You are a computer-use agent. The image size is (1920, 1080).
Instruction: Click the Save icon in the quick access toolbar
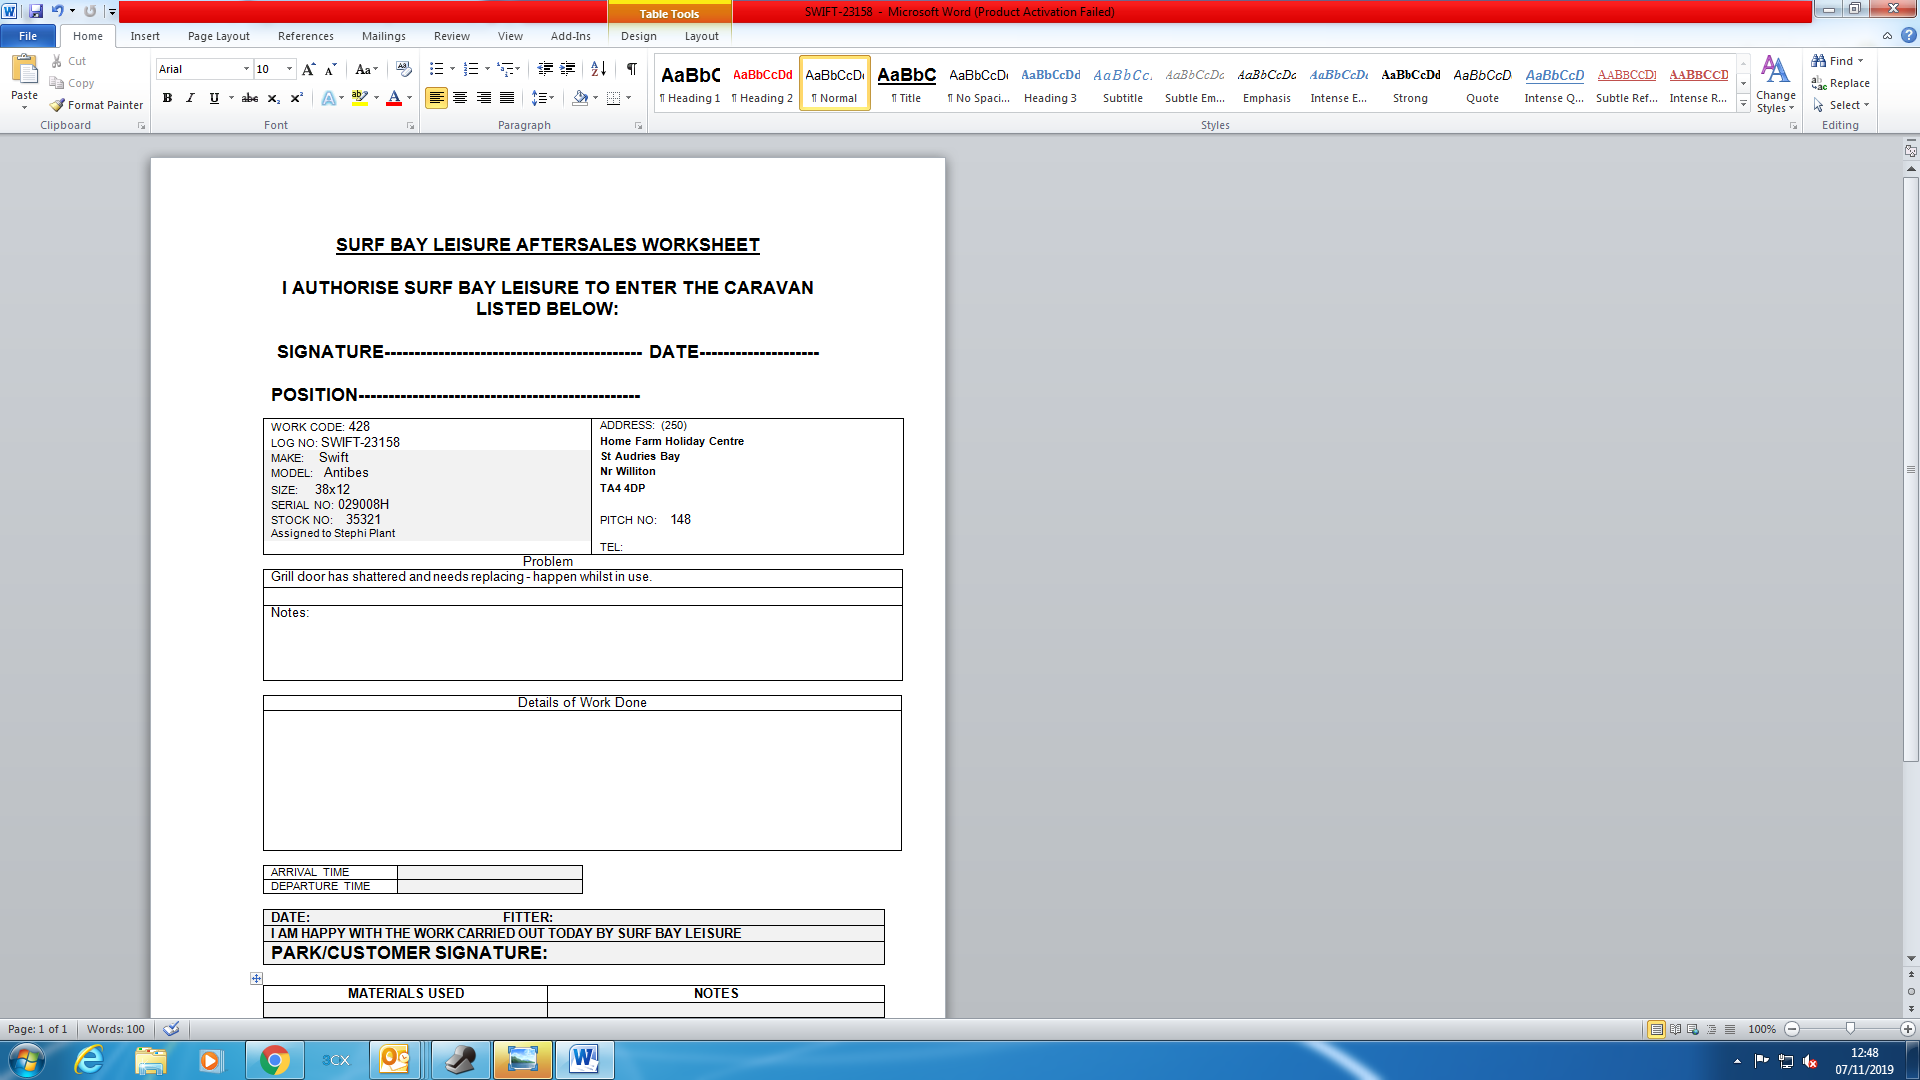click(36, 11)
